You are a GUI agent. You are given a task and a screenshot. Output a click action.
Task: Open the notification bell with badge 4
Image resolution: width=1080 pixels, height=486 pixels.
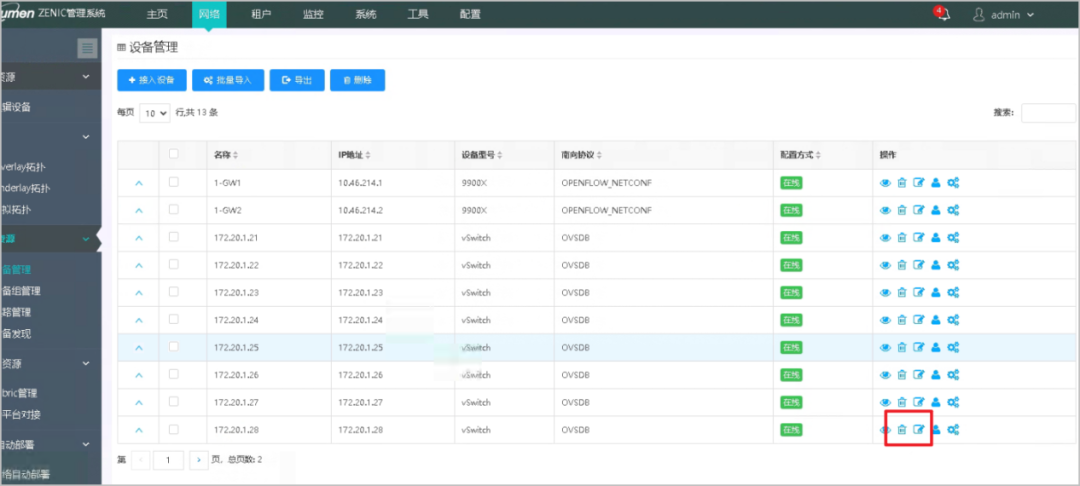click(942, 14)
